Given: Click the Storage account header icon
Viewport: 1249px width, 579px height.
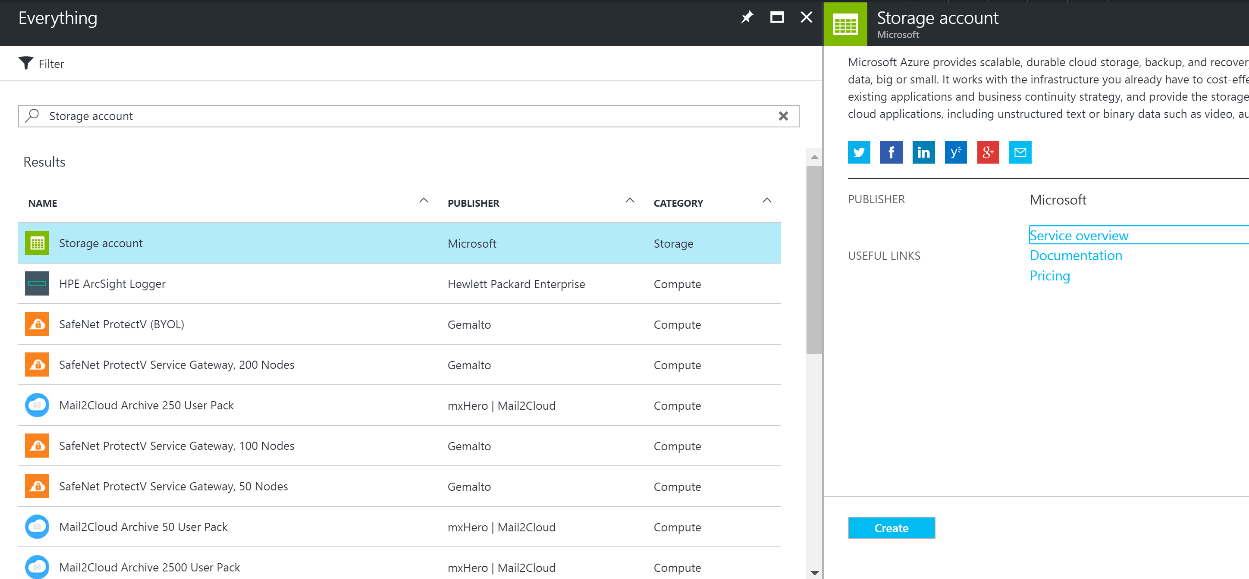Looking at the screenshot, I should pyautogui.click(x=845, y=23).
